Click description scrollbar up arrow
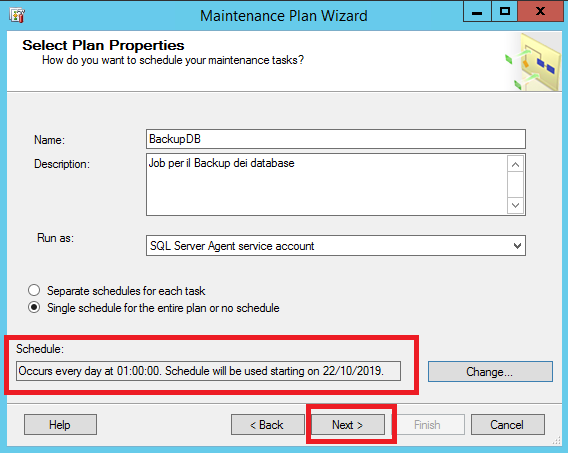568x453 pixels. (515, 165)
